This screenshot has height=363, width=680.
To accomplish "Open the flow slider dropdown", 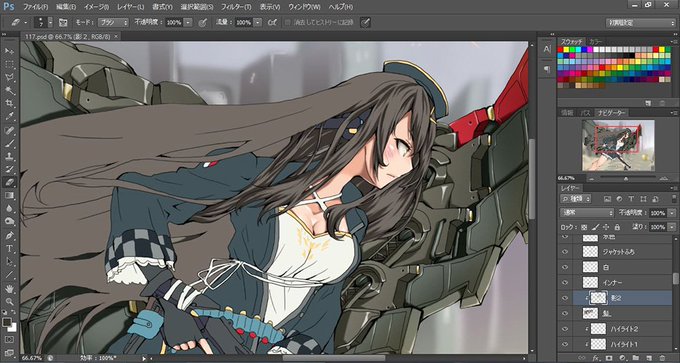I will point(258,23).
